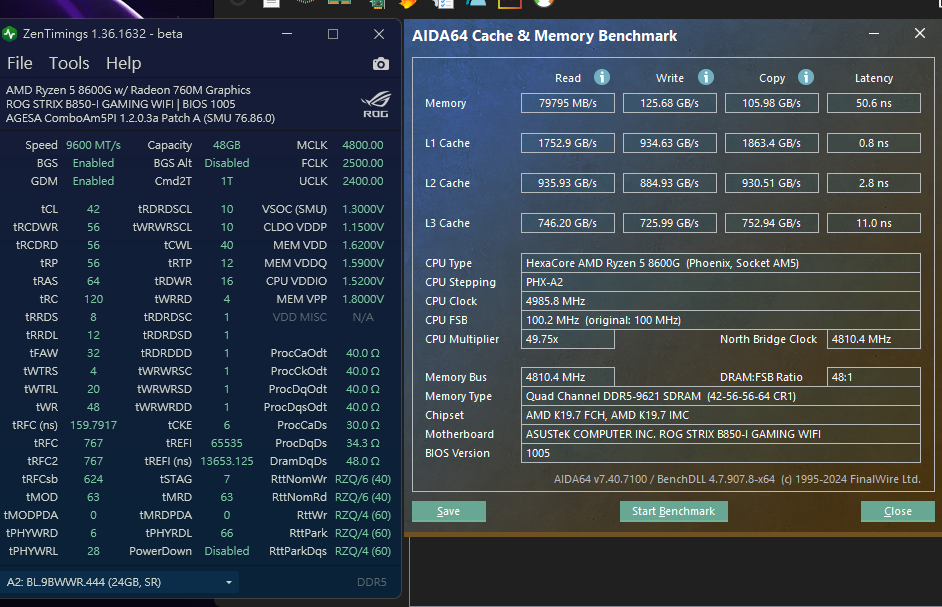
Task: Open the A2: BL.9BWWR.444 memory module dropdown
Action: pyautogui.click(x=120, y=582)
